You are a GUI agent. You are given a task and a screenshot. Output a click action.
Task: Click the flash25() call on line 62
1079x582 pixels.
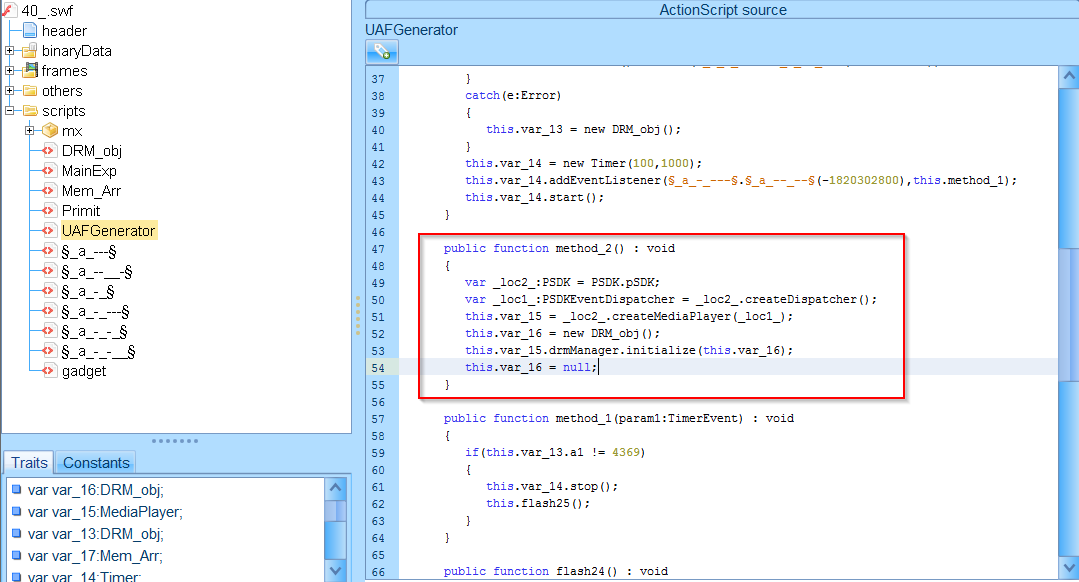pos(555,504)
